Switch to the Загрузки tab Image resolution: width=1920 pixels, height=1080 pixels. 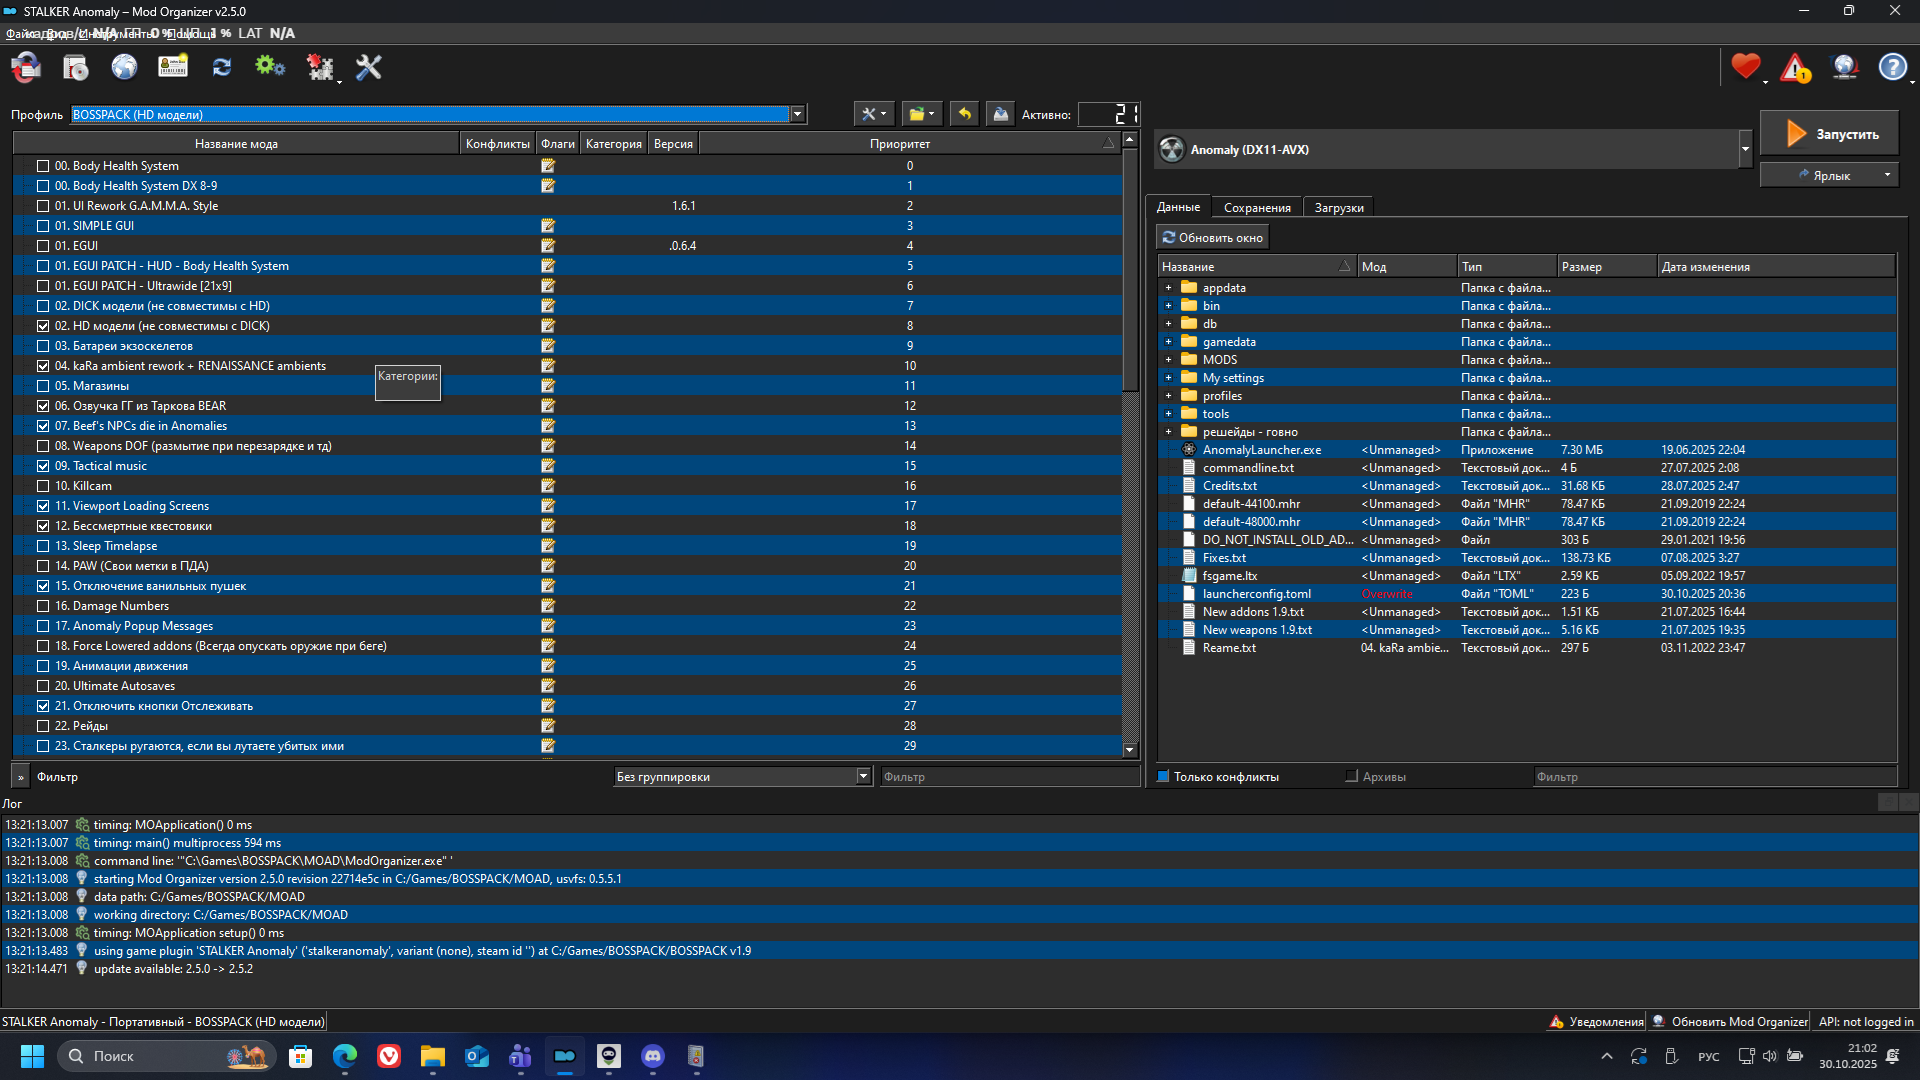[1338, 208]
